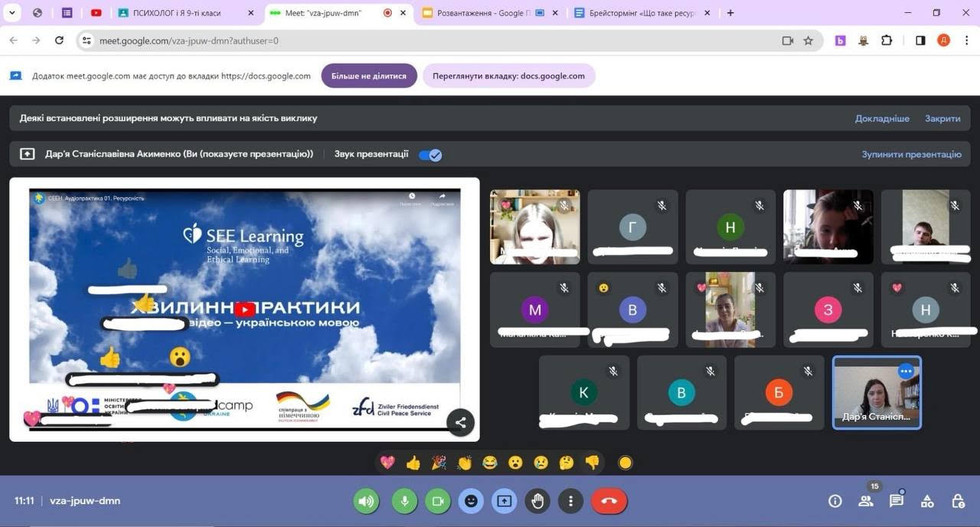This screenshot has width=980, height=527.
Task: View site information icon in address bar
Action: point(87,41)
